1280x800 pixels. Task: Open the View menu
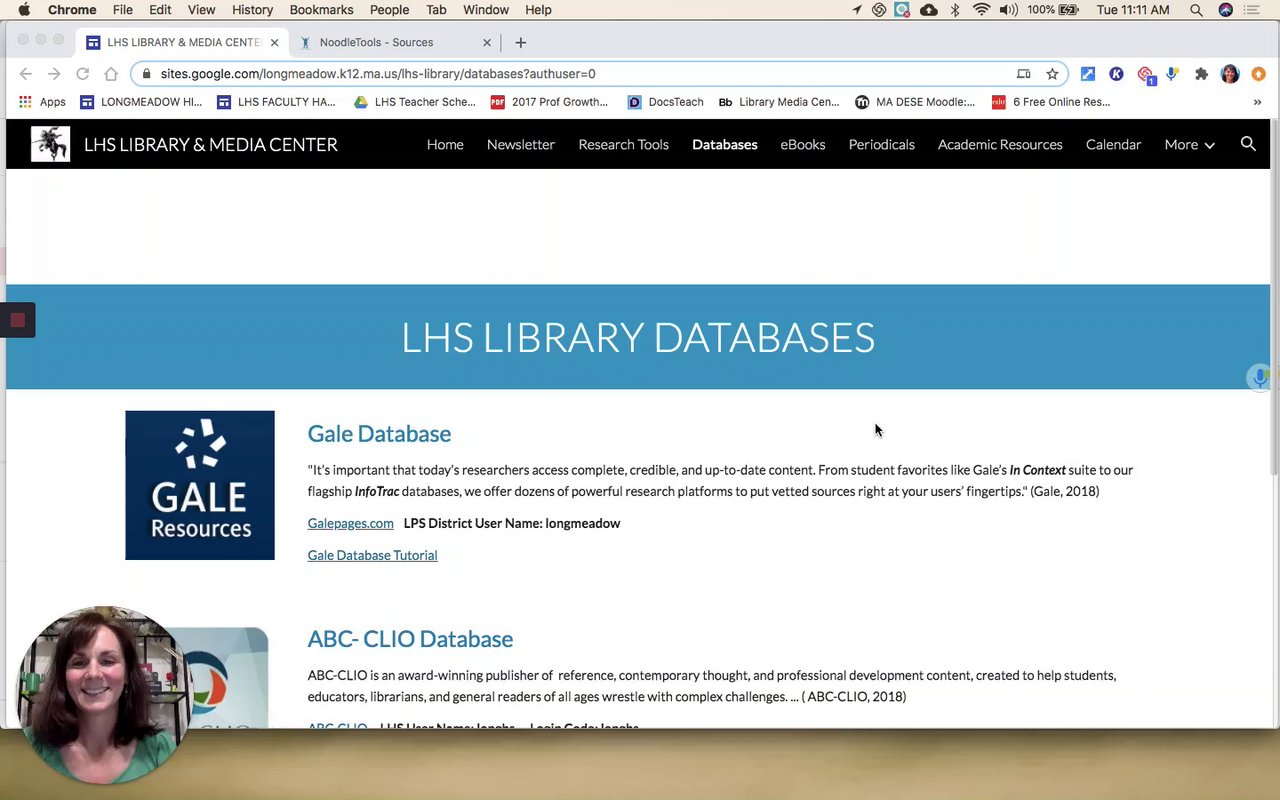coord(201,10)
